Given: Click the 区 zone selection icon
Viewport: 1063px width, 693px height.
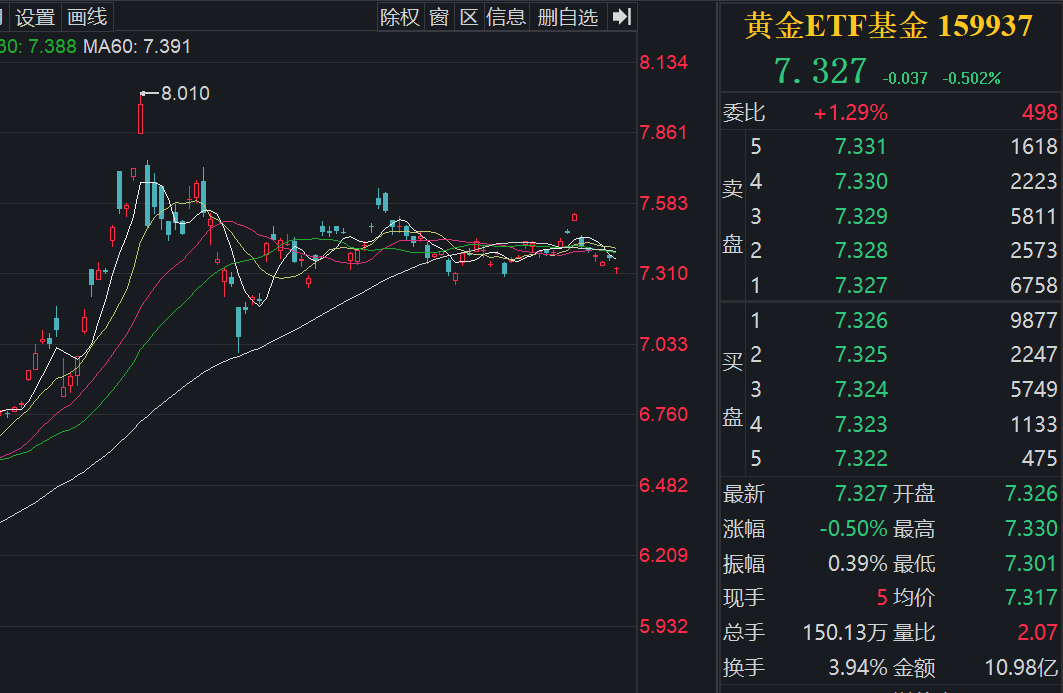Looking at the screenshot, I should click(469, 16).
